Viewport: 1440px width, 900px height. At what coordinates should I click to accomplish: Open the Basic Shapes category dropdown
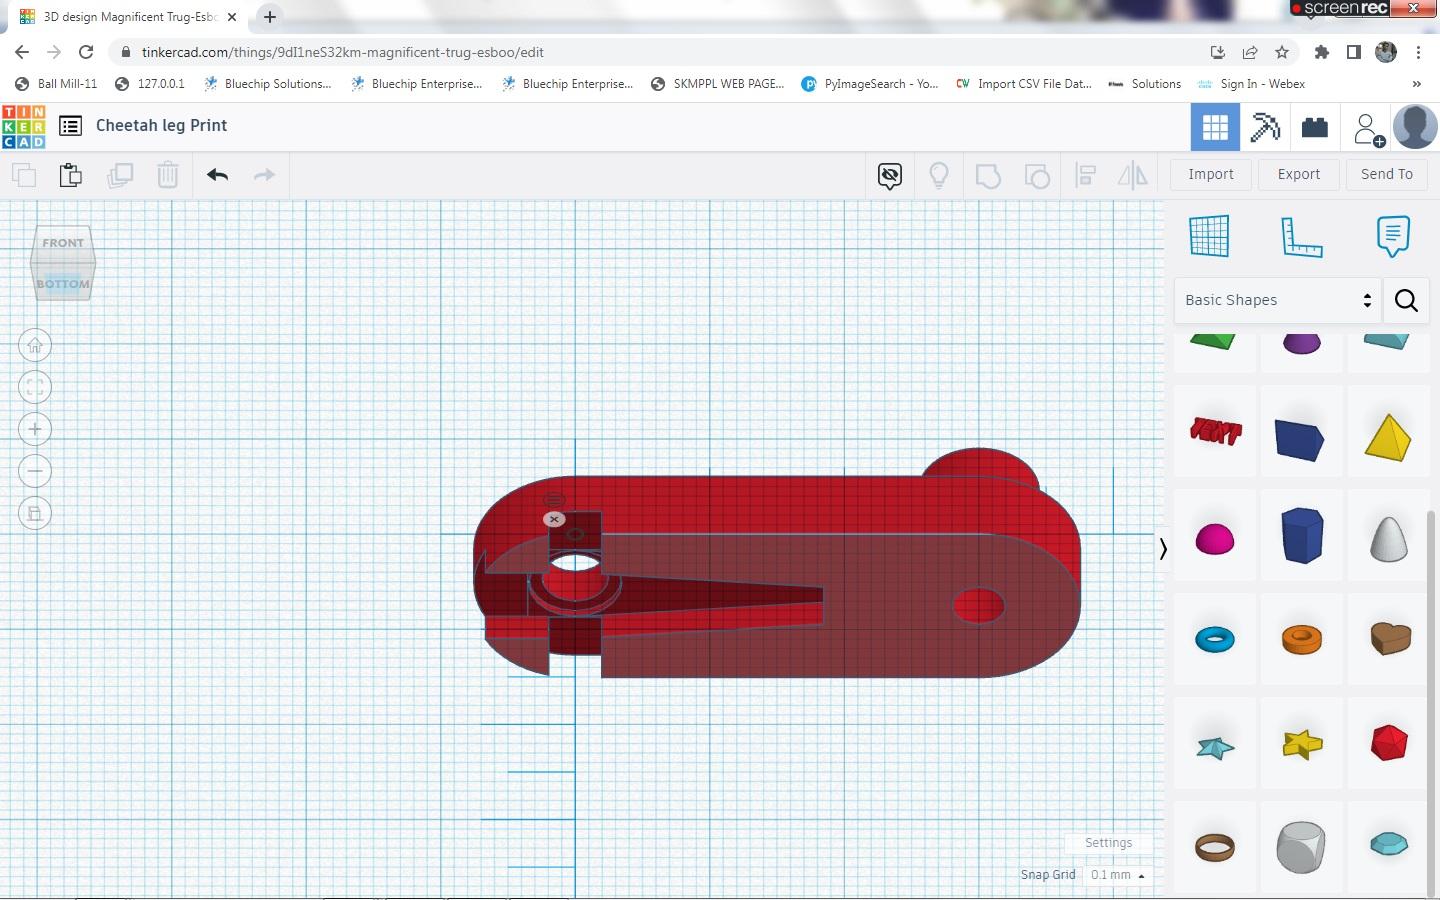pos(1277,300)
